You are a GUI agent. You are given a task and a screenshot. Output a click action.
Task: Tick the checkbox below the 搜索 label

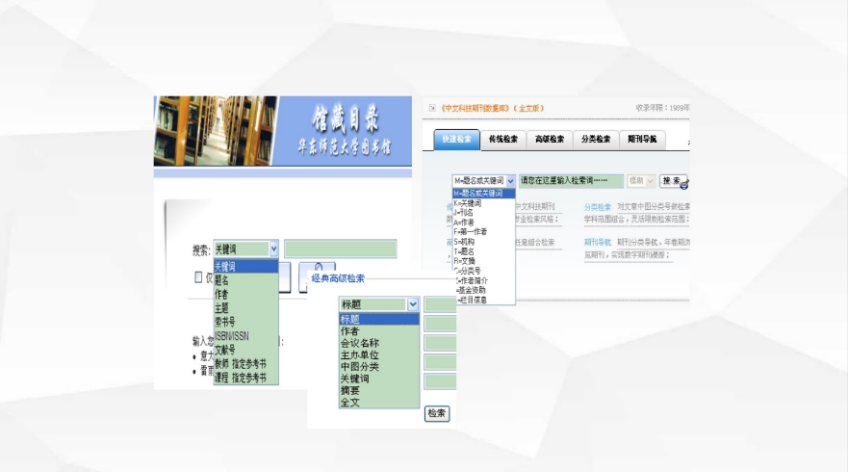pyautogui.click(x=198, y=277)
